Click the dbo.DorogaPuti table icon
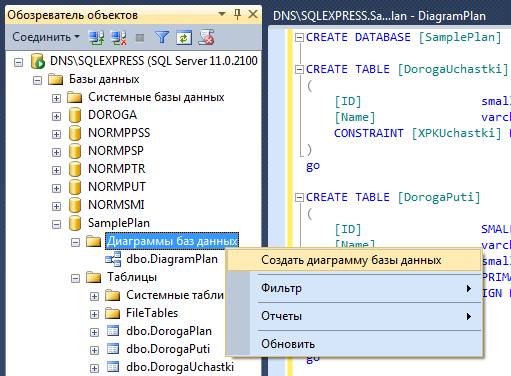 113,349
